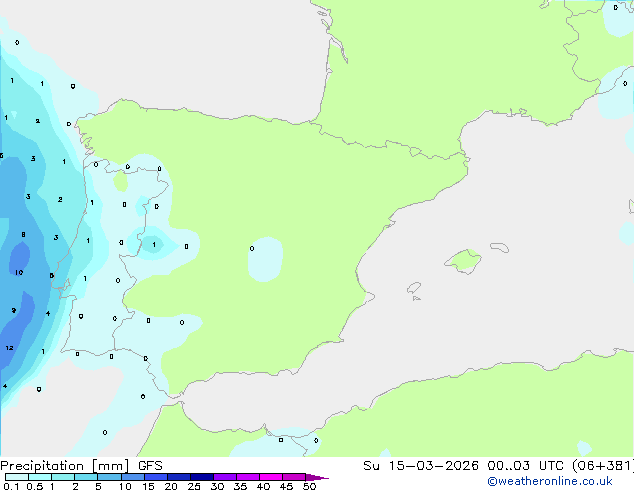The width and height of the screenshot is (634, 490).
Task: Pick the 40–45 mm magenta legend box
Action: point(271,477)
